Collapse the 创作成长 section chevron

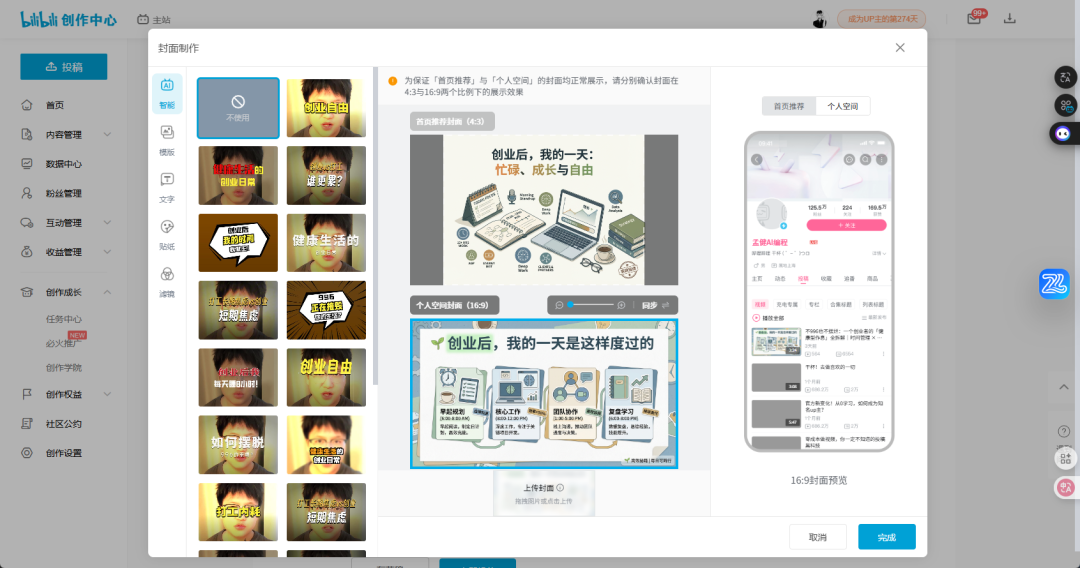tap(107, 293)
